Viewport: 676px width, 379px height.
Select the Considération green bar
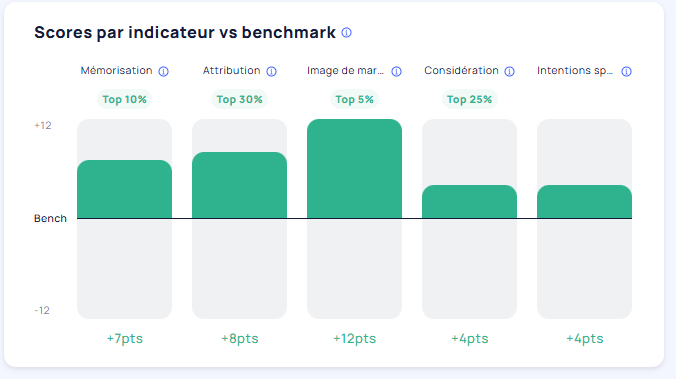469,202
